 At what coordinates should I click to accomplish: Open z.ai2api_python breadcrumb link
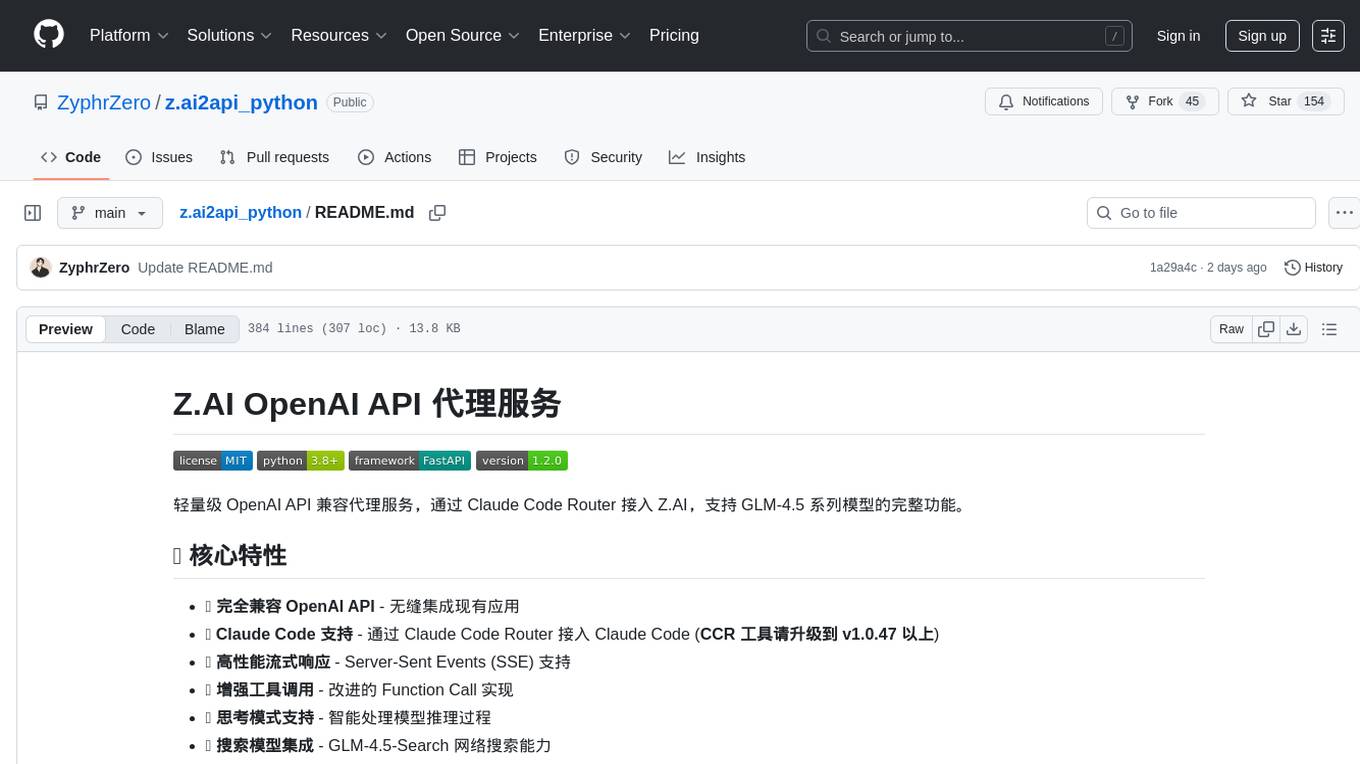pos(240,212)
